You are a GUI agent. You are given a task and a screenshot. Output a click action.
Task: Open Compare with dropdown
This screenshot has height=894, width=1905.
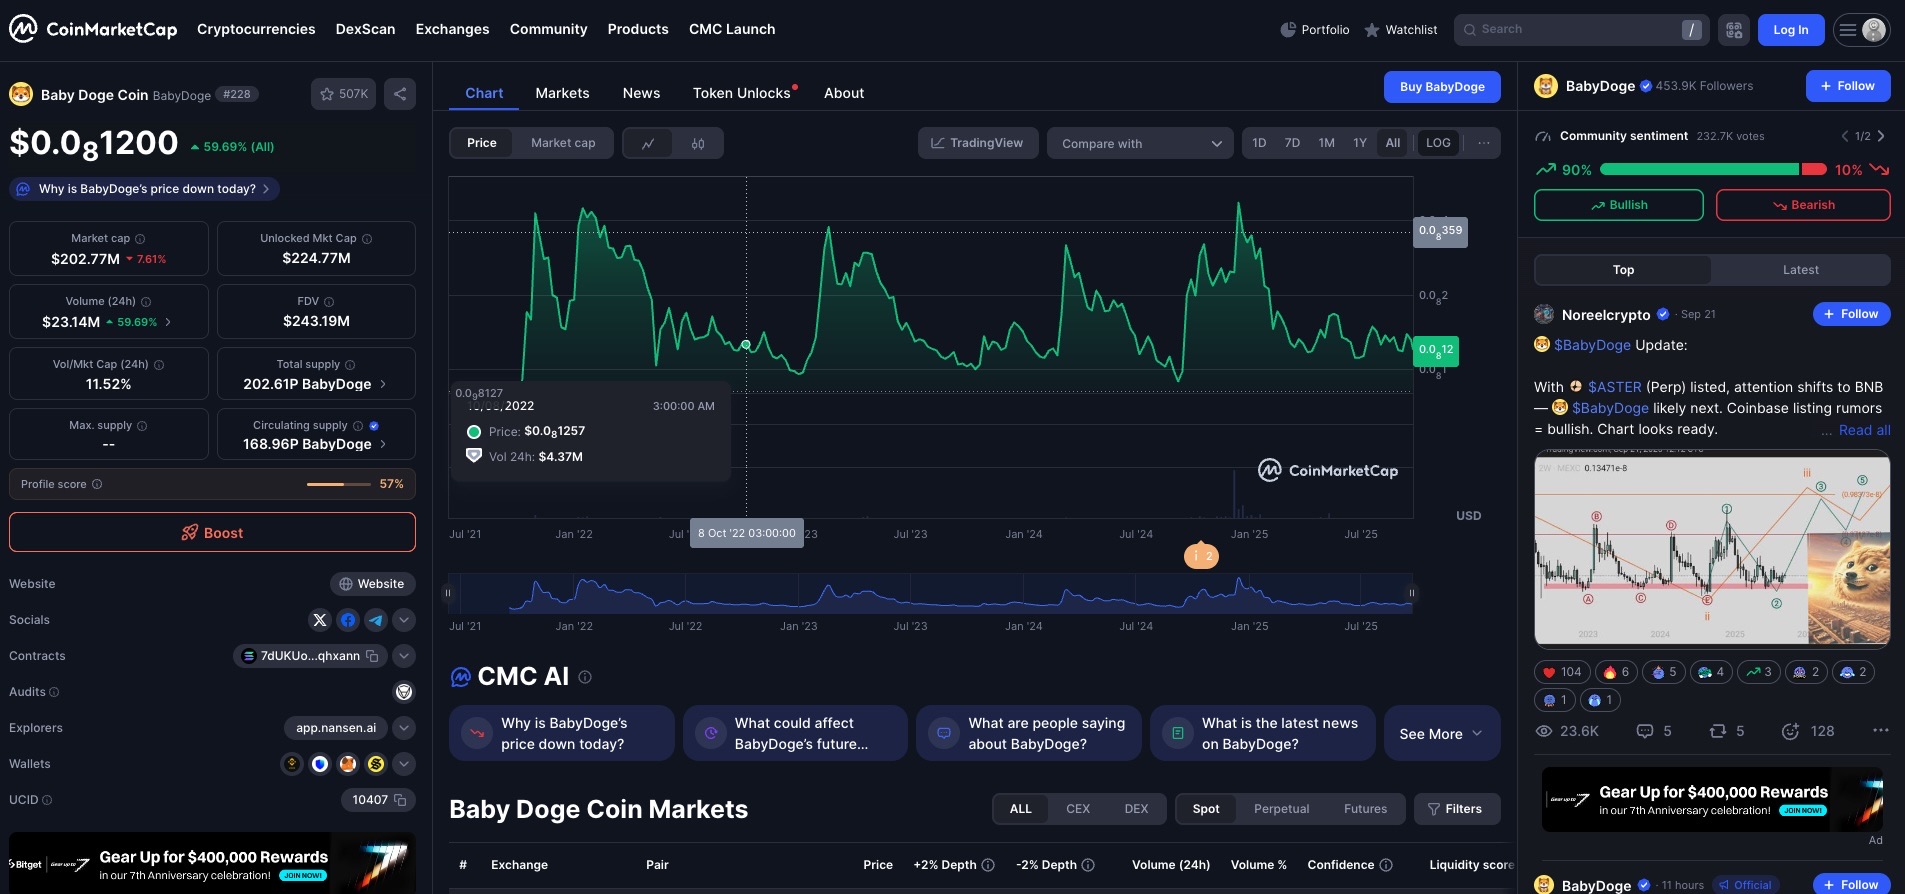point(1140,143)
